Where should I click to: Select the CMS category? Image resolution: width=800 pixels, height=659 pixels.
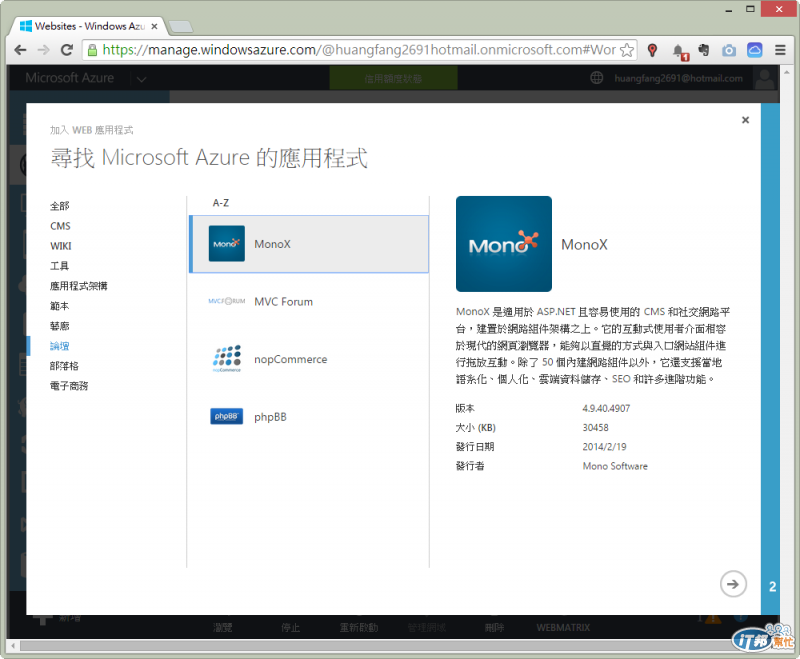(x=60, y=226)
